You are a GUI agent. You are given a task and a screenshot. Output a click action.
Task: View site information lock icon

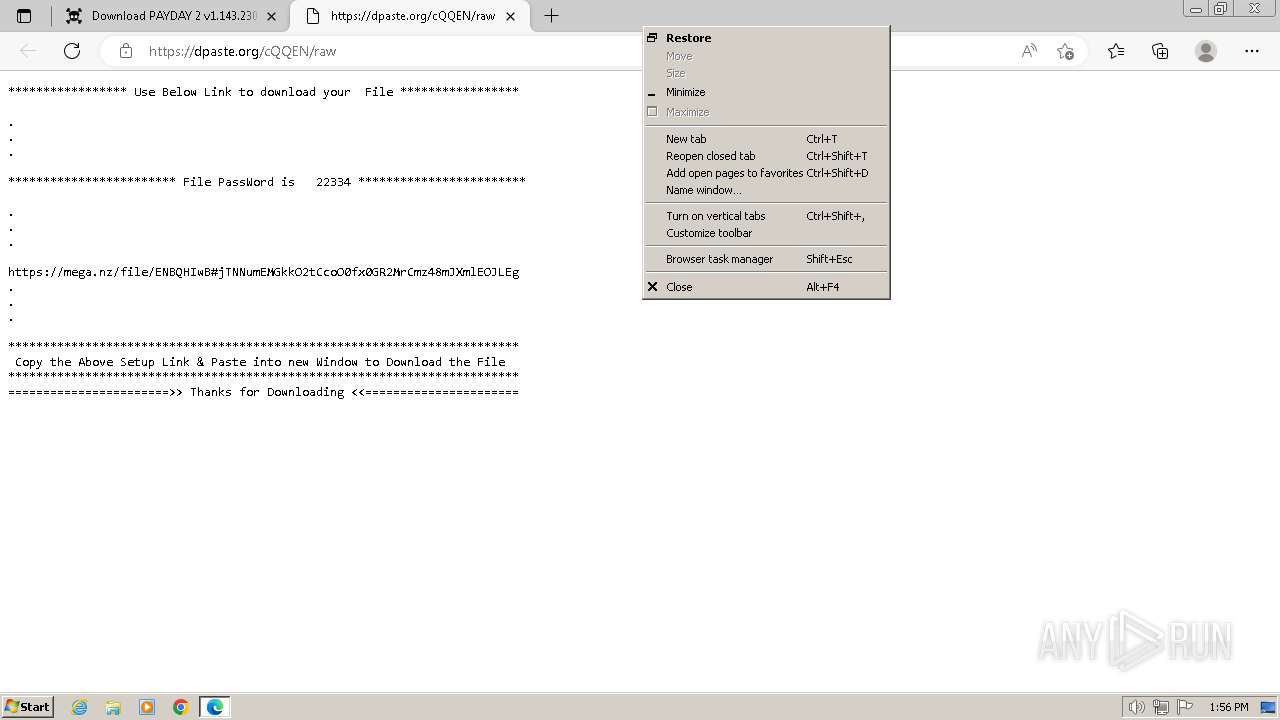[x=125, y=51]
